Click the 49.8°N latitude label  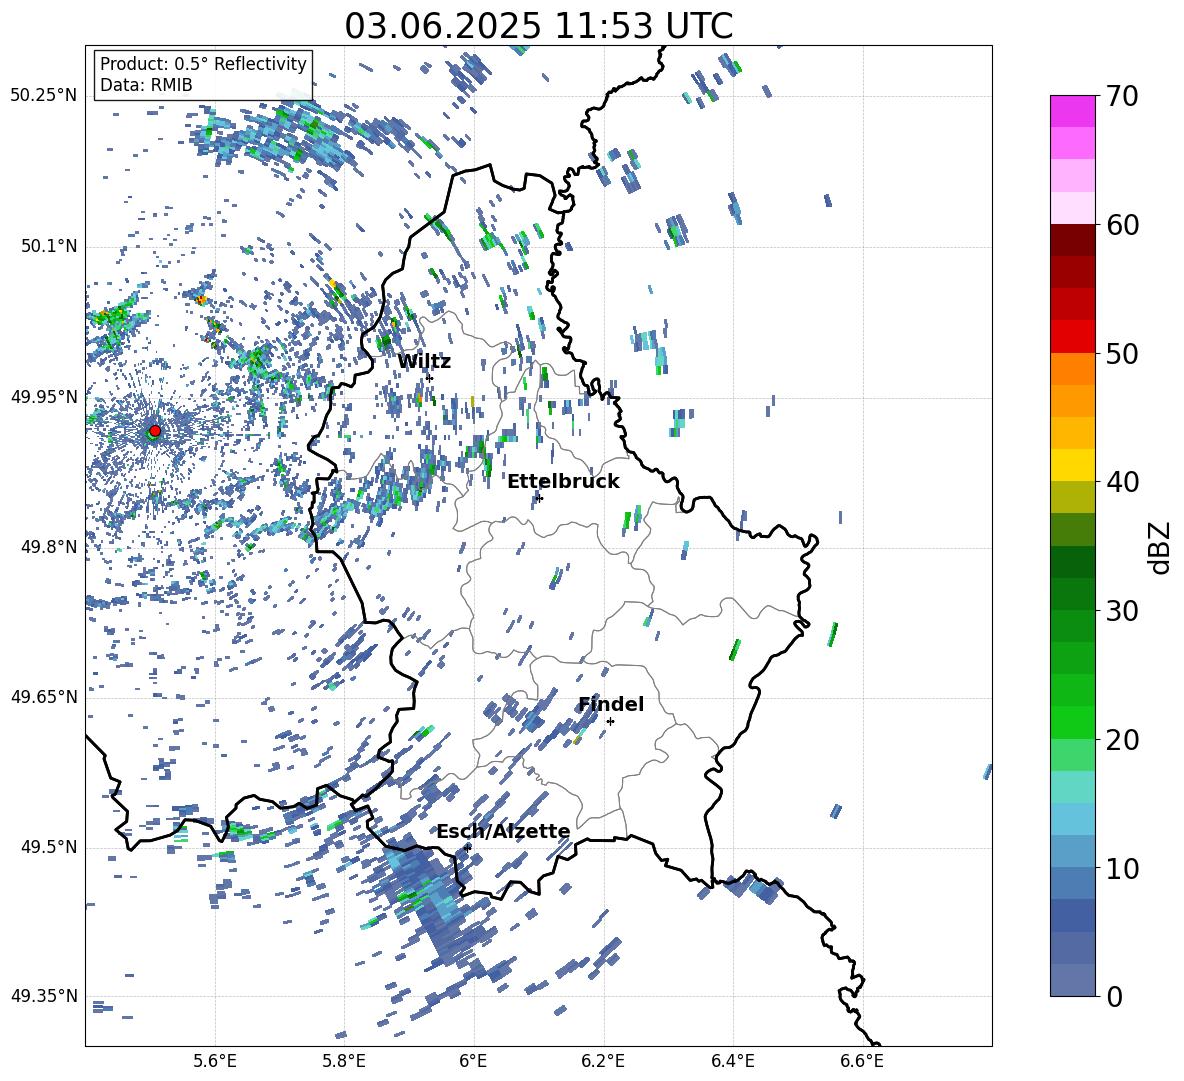(x=49, y=547)
